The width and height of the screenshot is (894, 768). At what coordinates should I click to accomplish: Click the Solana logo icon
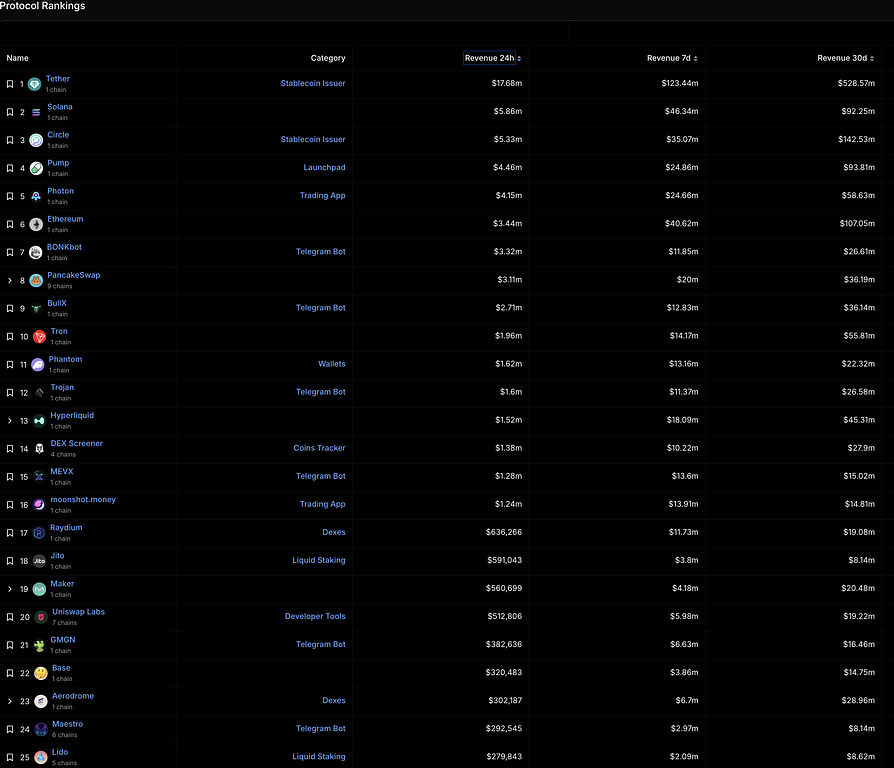point(37,112)
